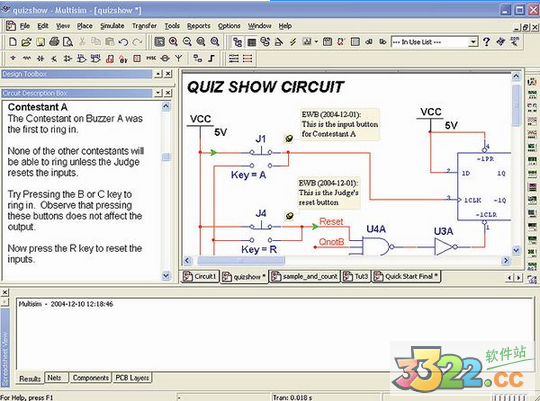Select the Components spreadsheet tab
The width and height of the screenshot is (540, 401).
point(91,378)
